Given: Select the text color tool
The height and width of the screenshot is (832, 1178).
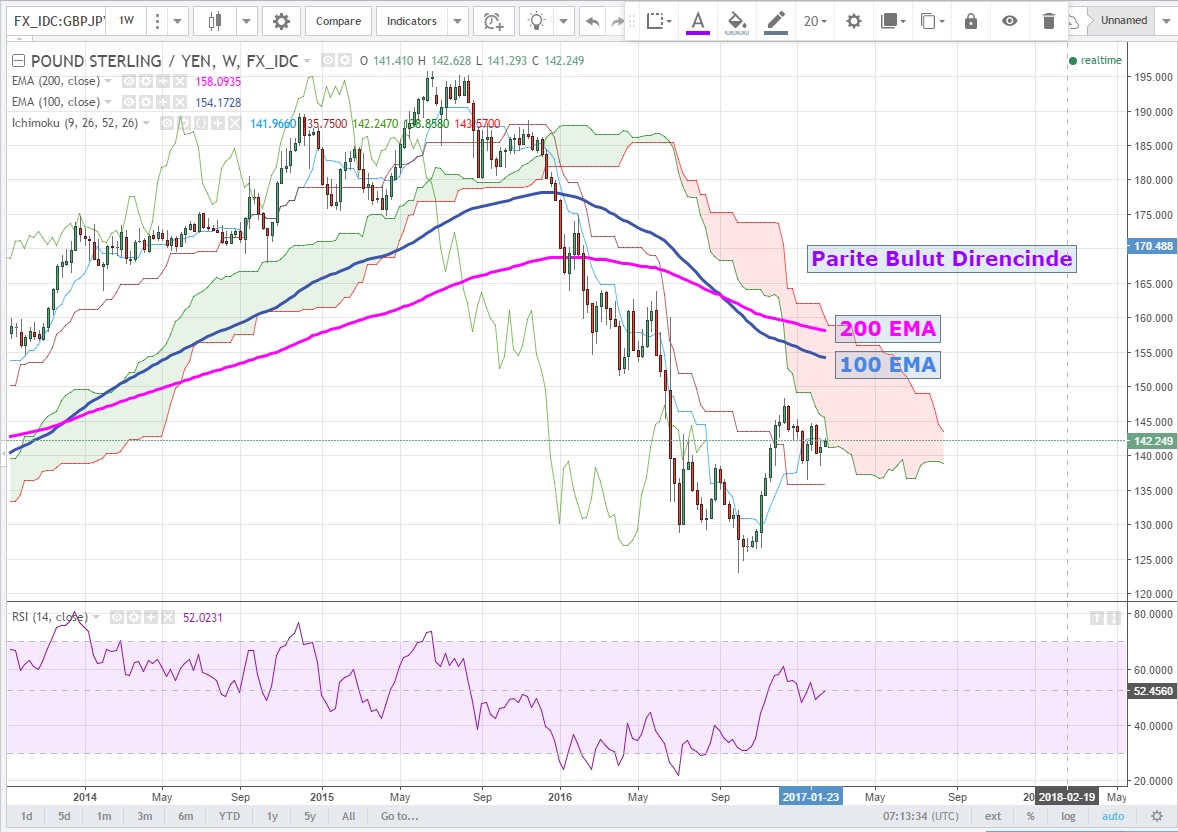Looking at the screenshot, I should coord(698,21).
